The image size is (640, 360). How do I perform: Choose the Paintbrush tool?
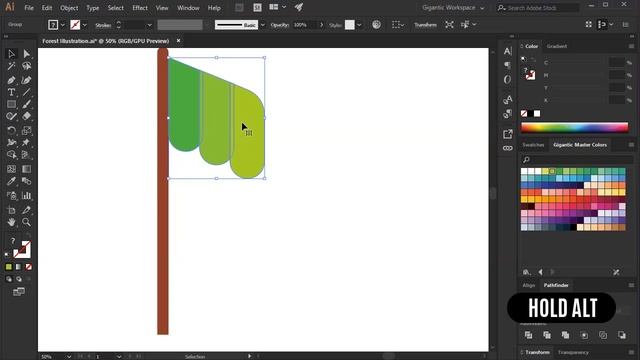[x=27, y=104]
